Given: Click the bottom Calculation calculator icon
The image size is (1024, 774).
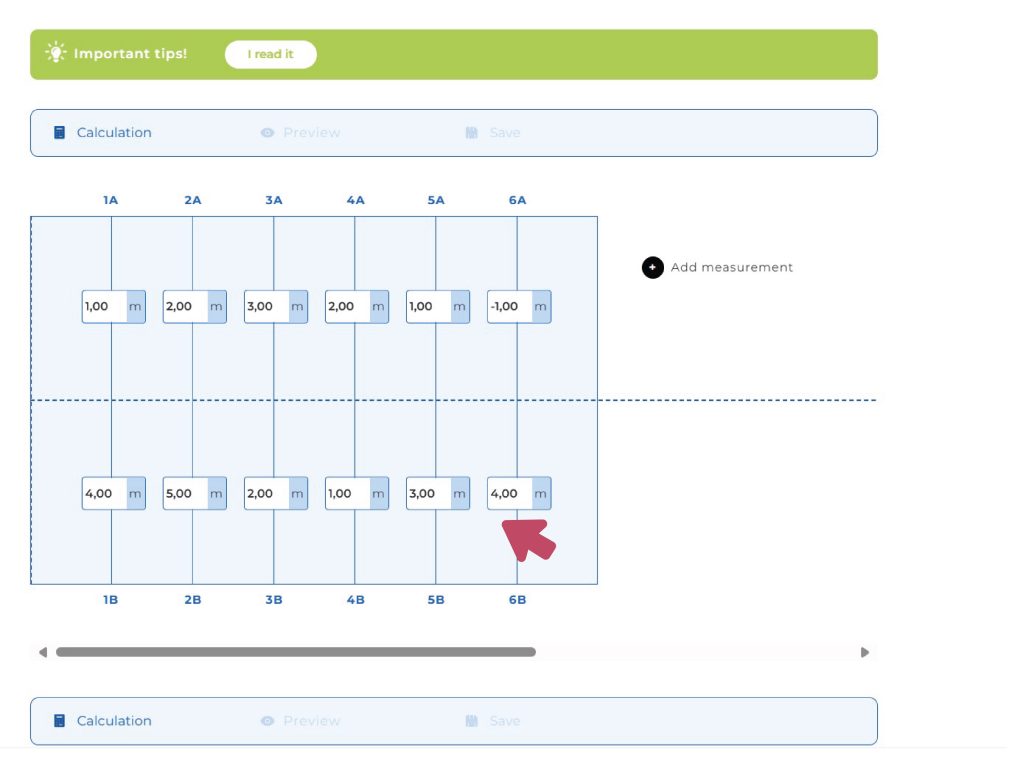Looking at the screenshot, I should click(60, 721).
